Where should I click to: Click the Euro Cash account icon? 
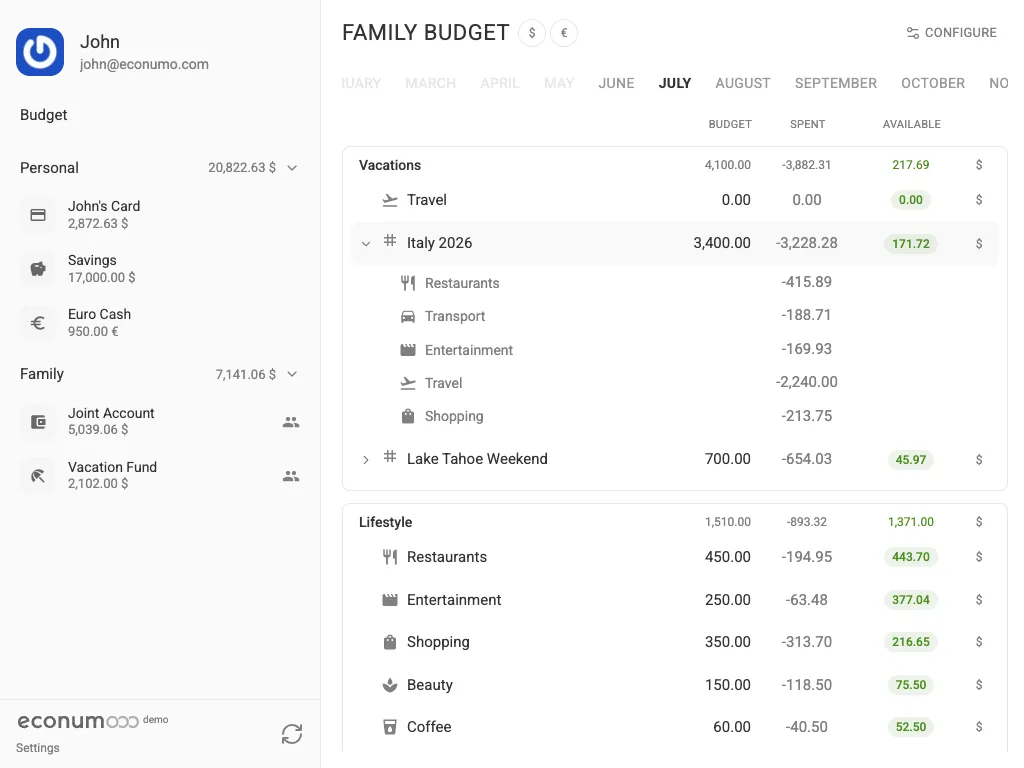click(38, 323)
